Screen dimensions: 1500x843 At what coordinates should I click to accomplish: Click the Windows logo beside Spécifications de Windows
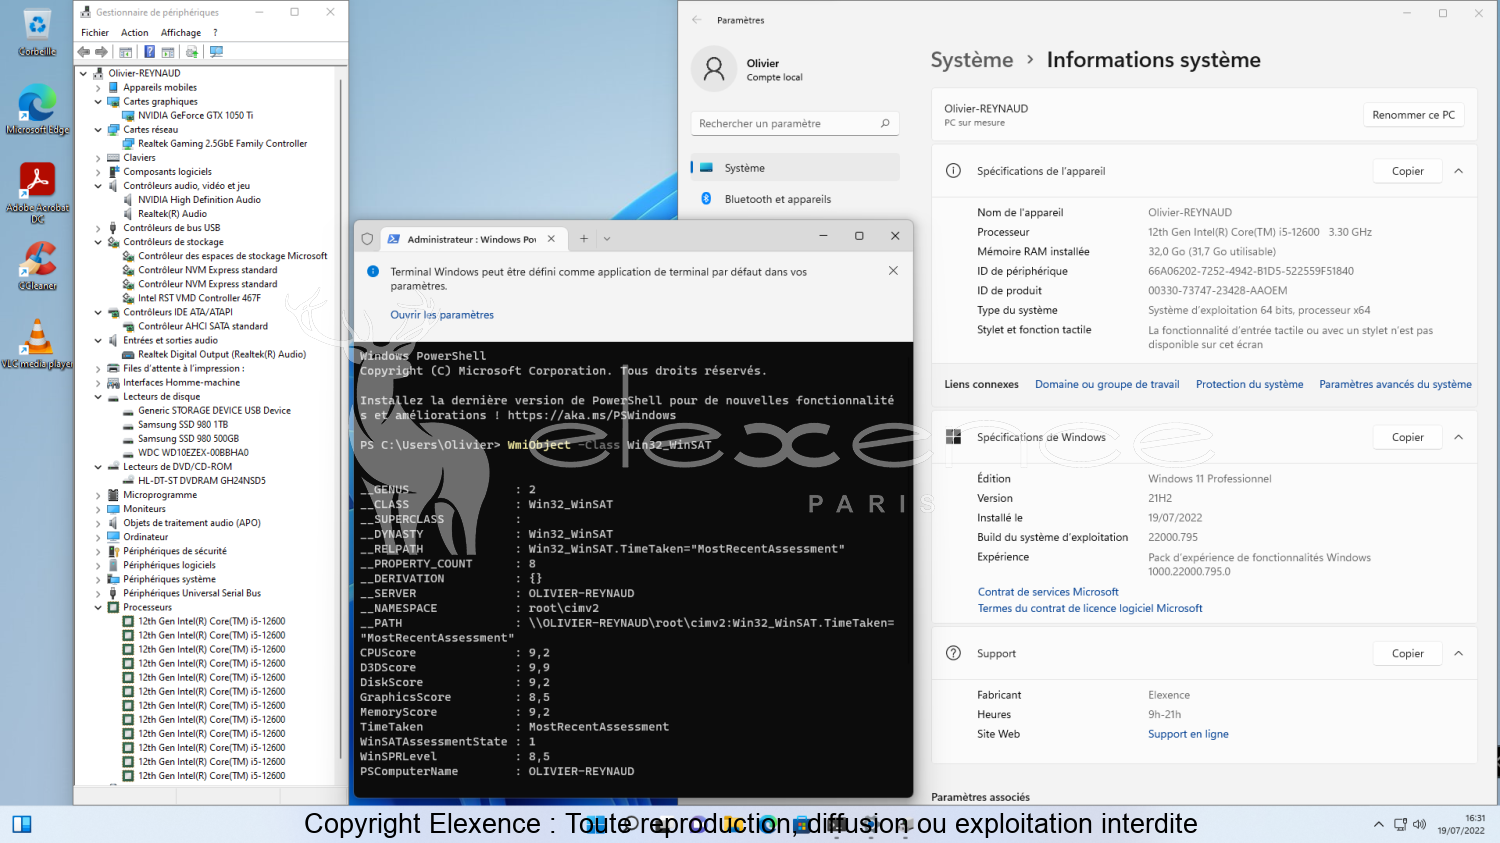pyautogui.click(x=954, y=437)
